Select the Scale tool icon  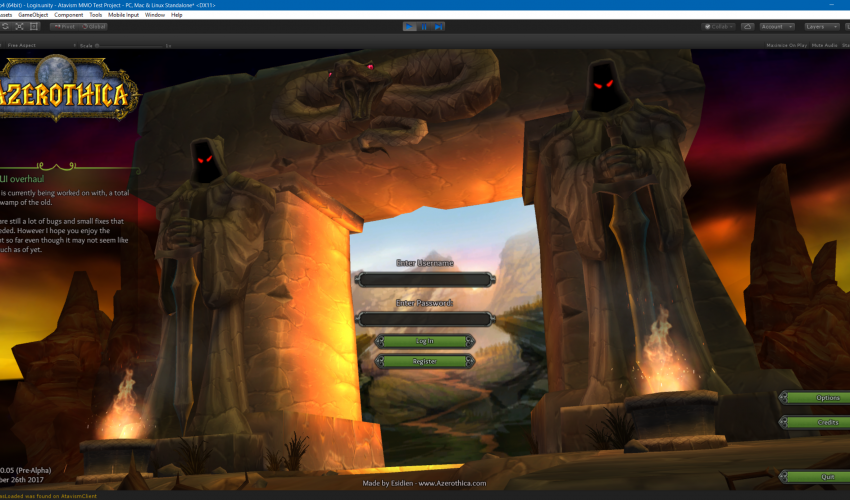pyautogui.click(x=20, y=27)
